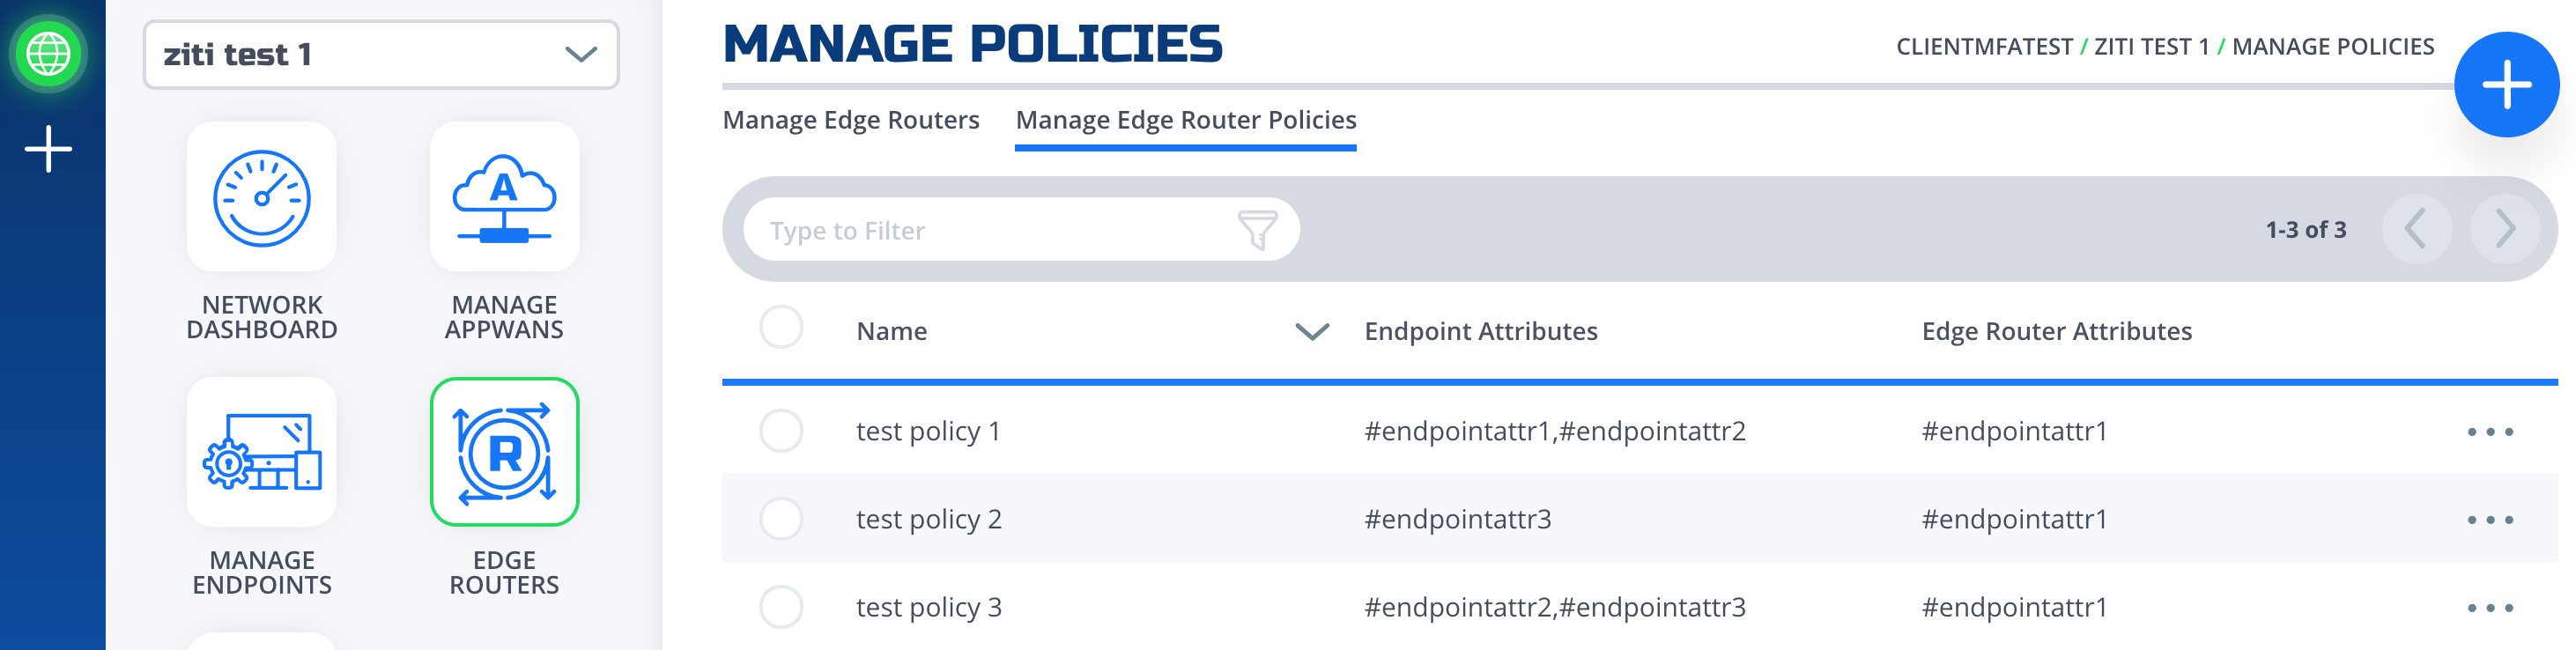Click the filter funnel icon
2576x650 pixels.
point(1256,230)
